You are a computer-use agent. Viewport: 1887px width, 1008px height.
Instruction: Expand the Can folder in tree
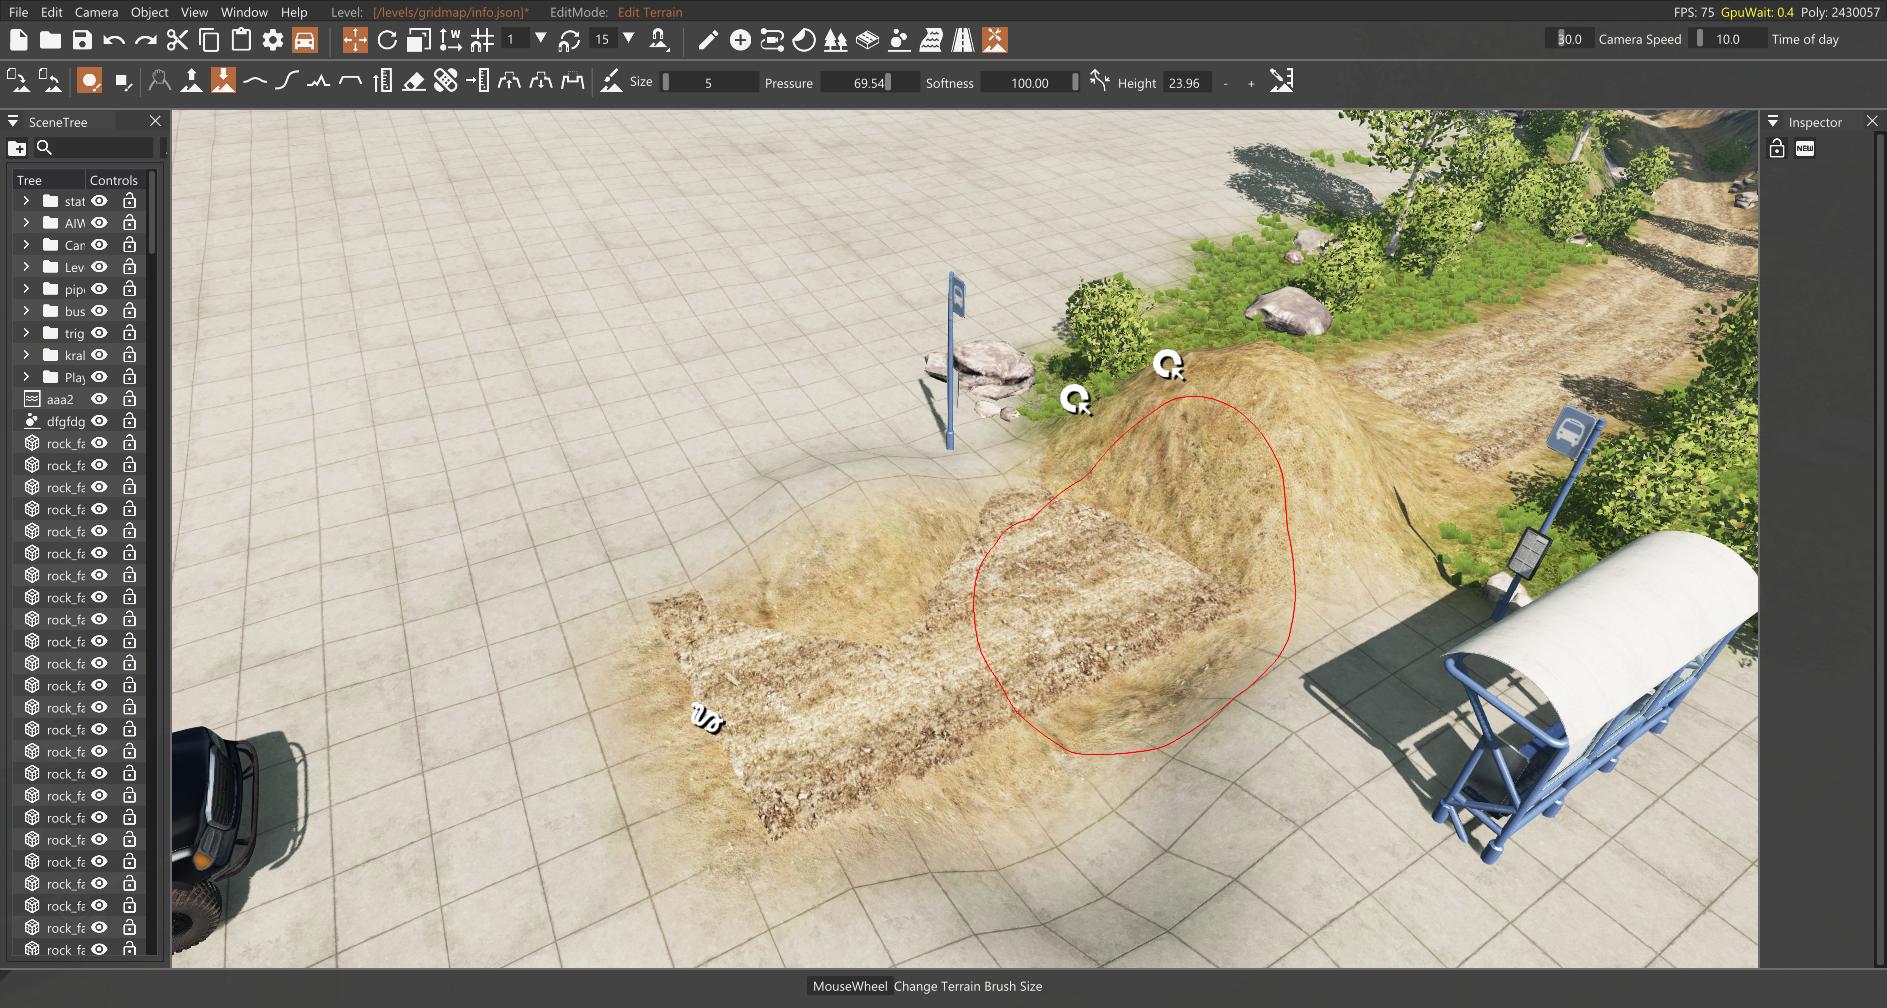click(x=26, y=245)
